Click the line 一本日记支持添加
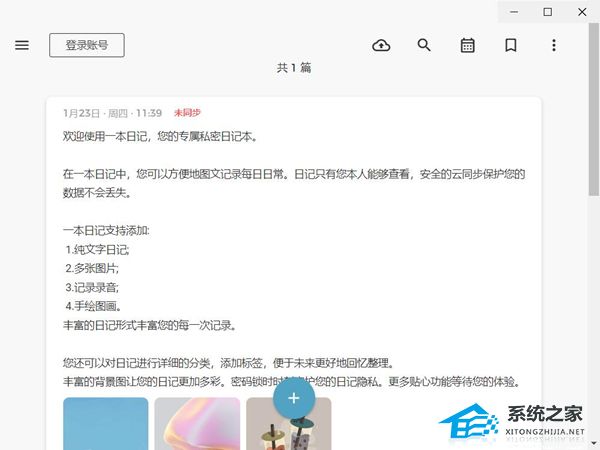The height and width of the screenshot is (450, 600). (106, 231)
